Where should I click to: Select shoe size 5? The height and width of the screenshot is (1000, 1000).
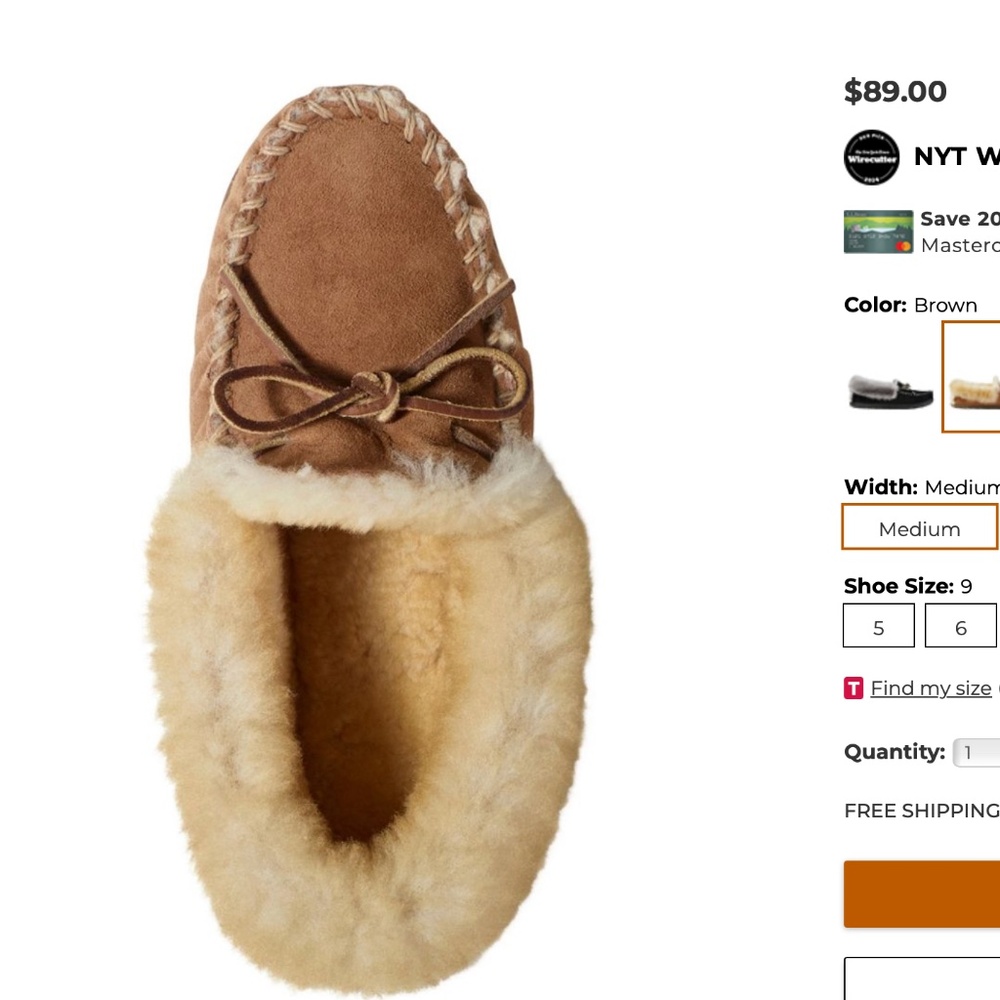click(878, 626)
